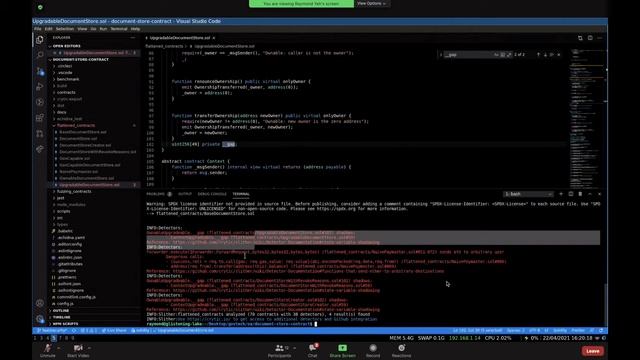Open Zoom View Options dropdown
This screenshot has height=360, width=640.
point(371,3)
